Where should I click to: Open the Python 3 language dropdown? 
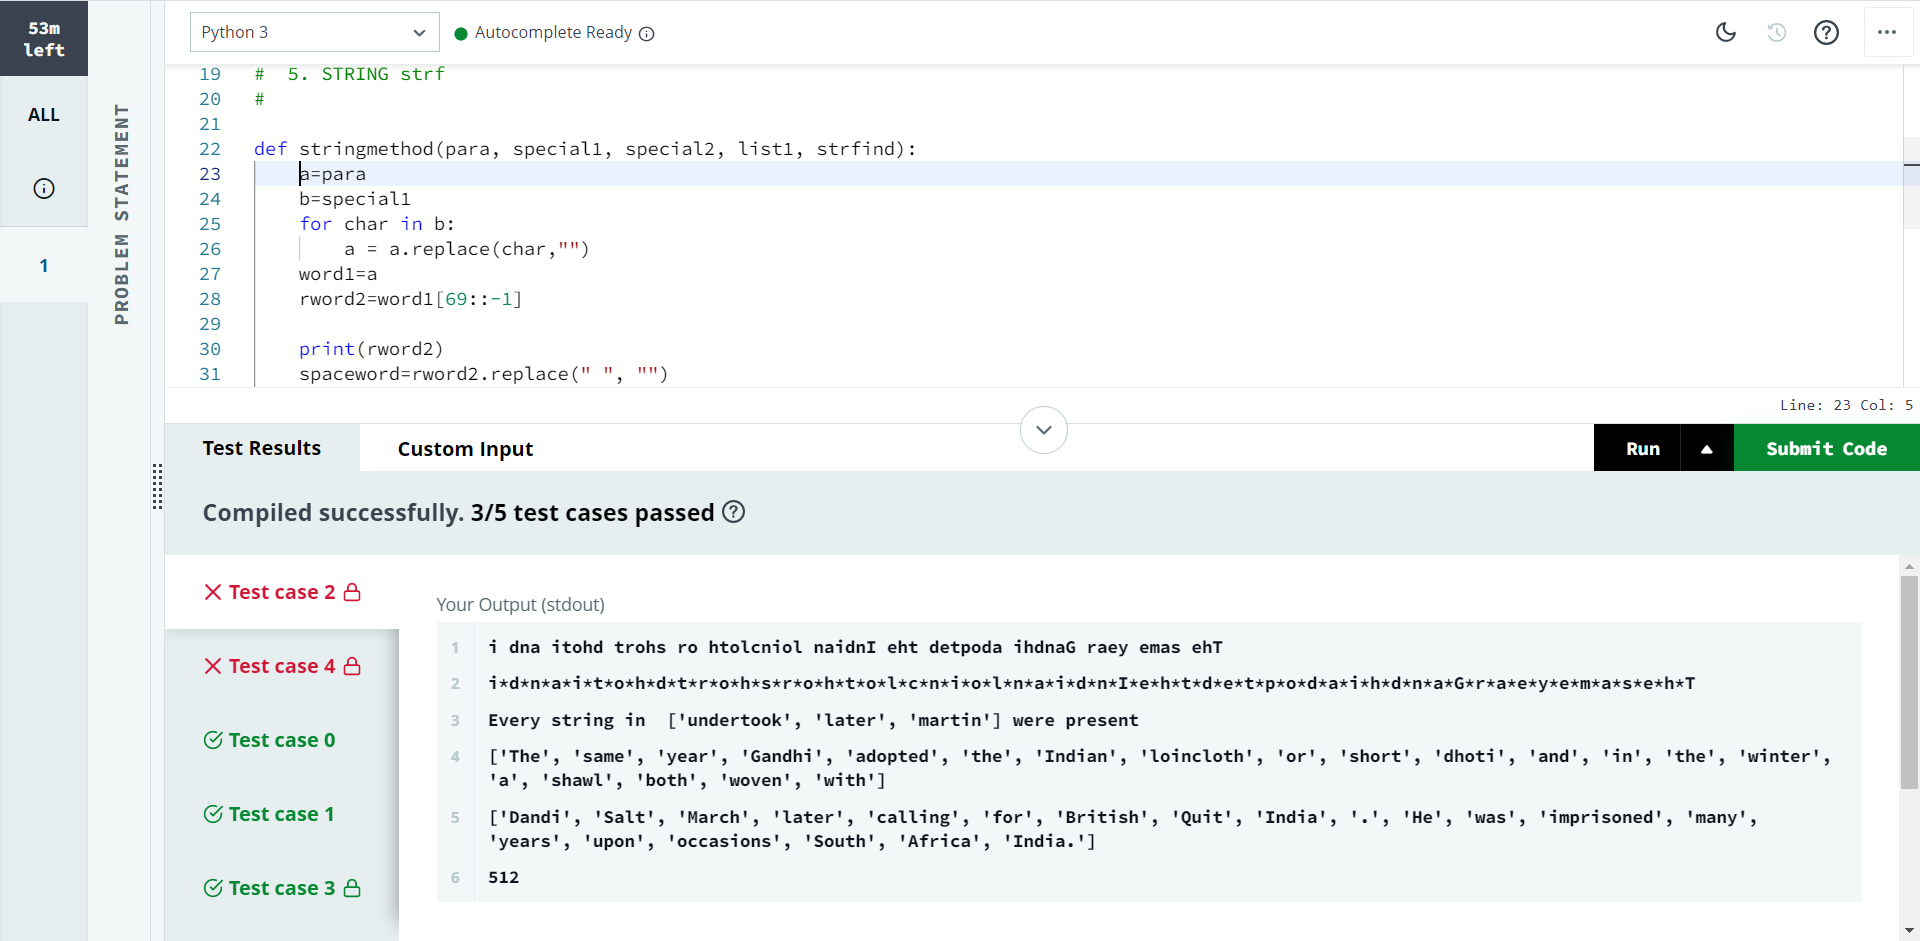pyautogui.click(x=314, y=32)
